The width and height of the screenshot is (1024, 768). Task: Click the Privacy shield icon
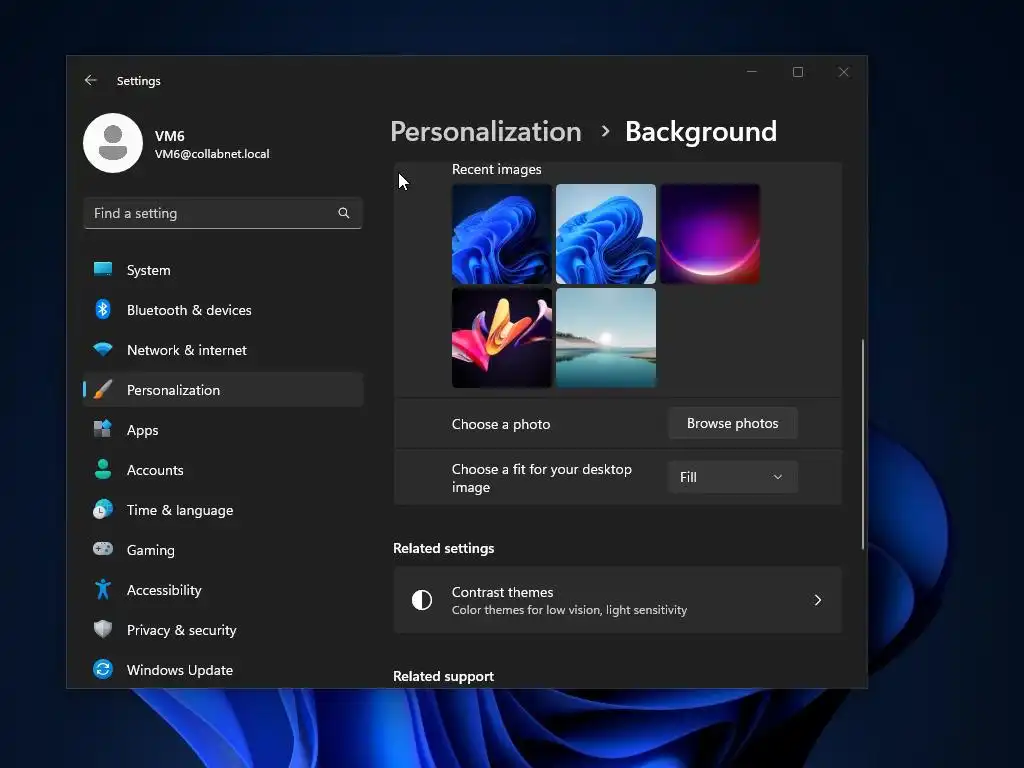[x=103, y=629]
